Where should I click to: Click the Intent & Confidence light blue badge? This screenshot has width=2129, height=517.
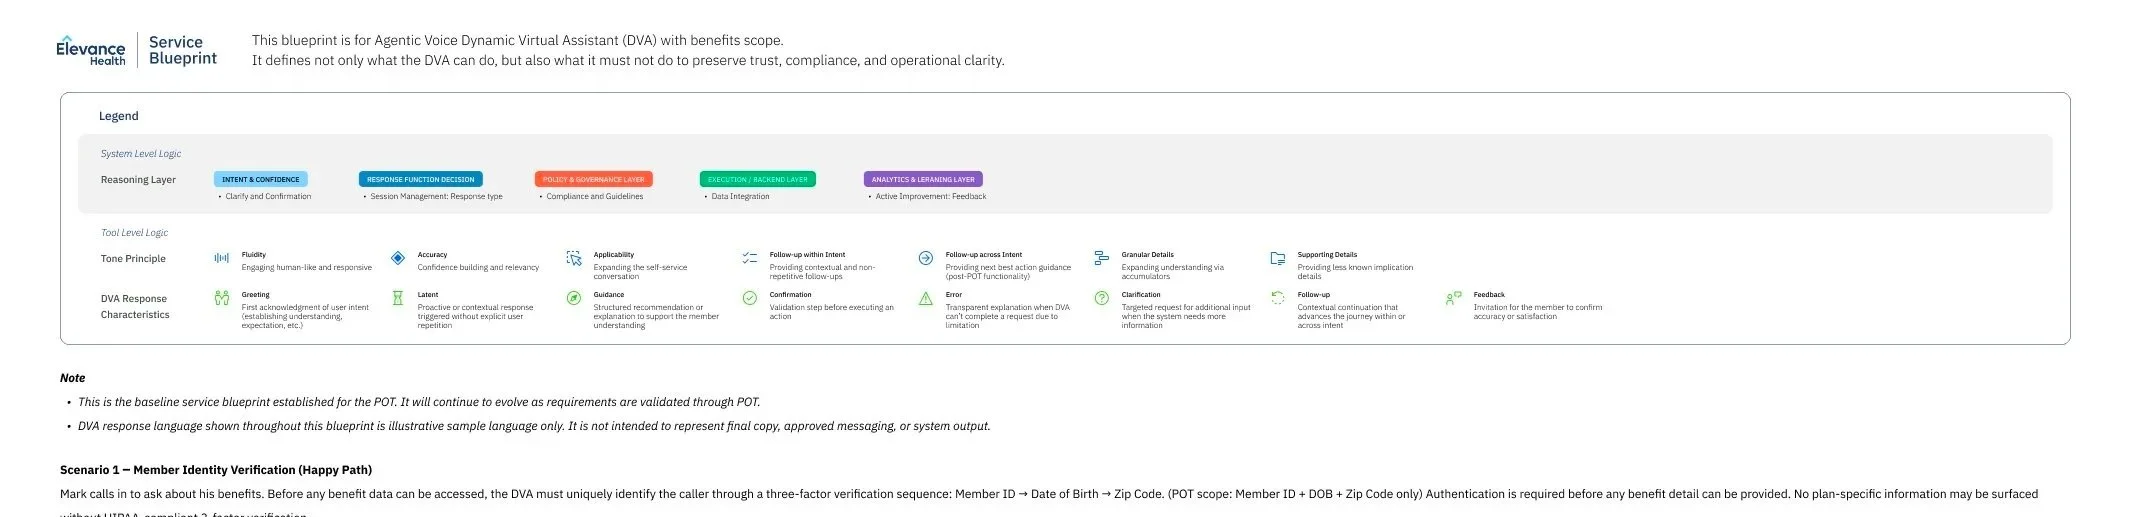pyautogui.click(x=260, y=179)
